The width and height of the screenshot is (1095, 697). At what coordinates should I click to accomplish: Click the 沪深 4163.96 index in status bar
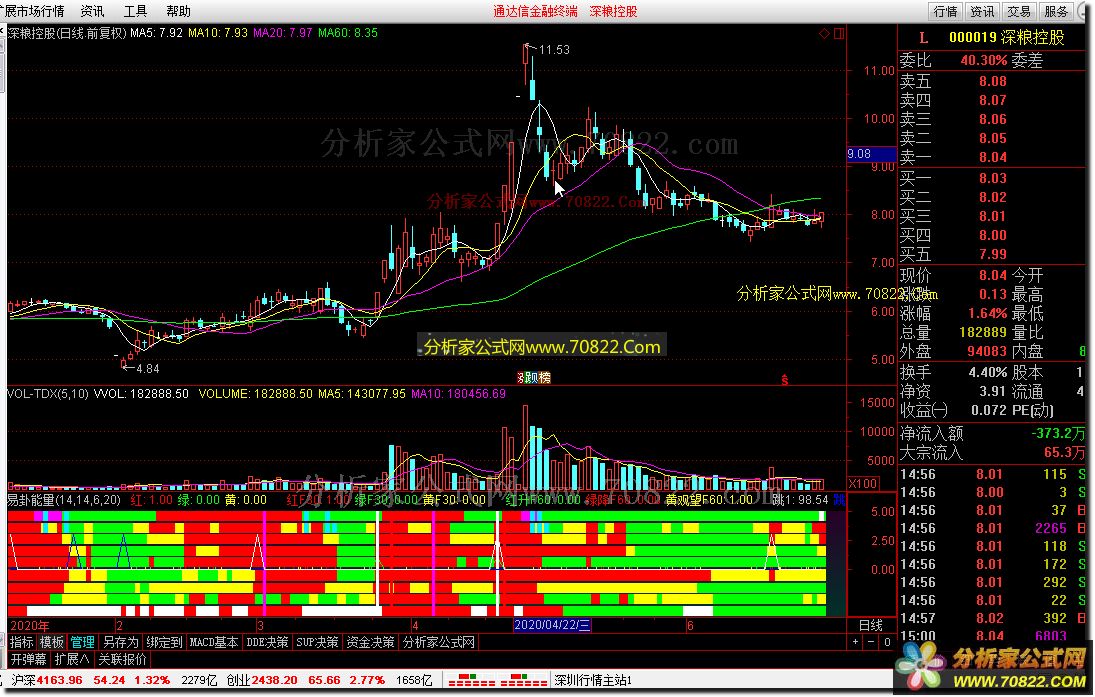pos(47,680)
